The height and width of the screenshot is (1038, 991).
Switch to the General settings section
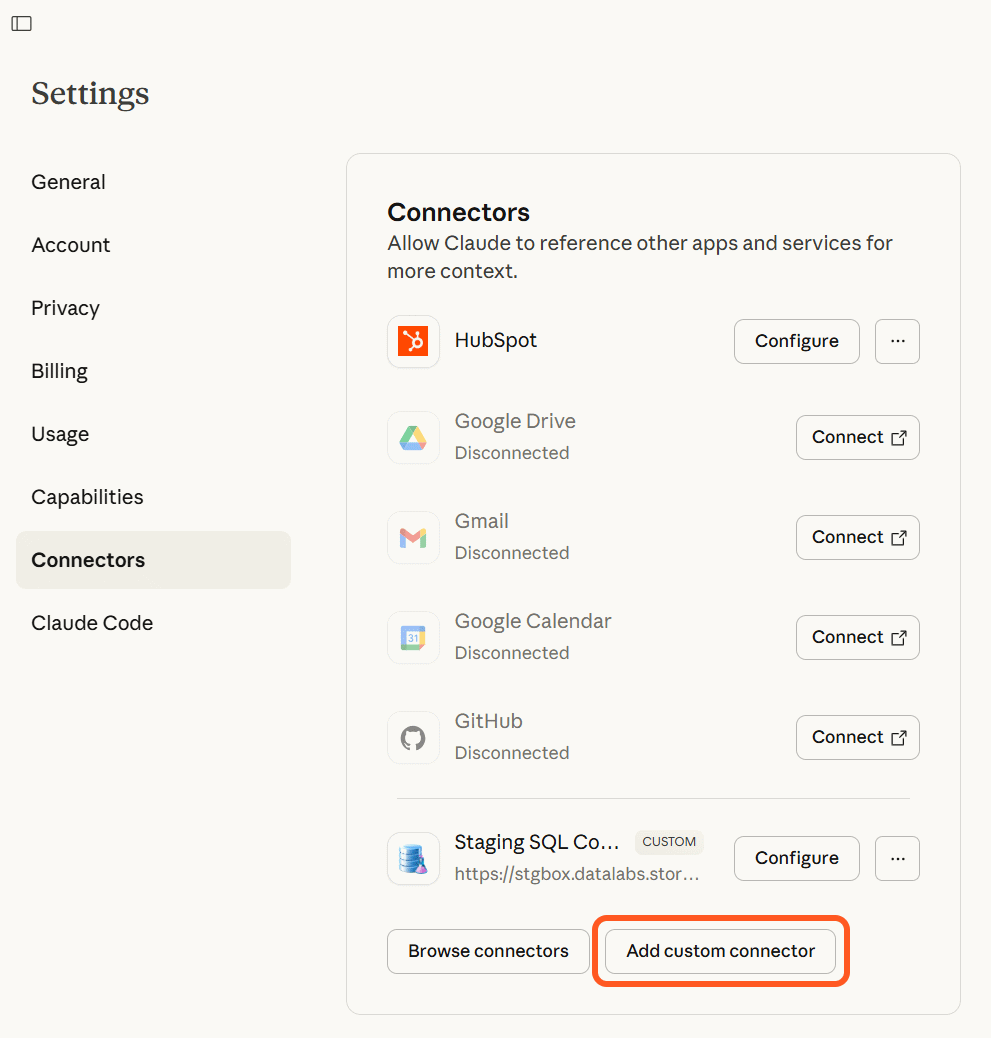pyautogui.click(x=68, y=182)
